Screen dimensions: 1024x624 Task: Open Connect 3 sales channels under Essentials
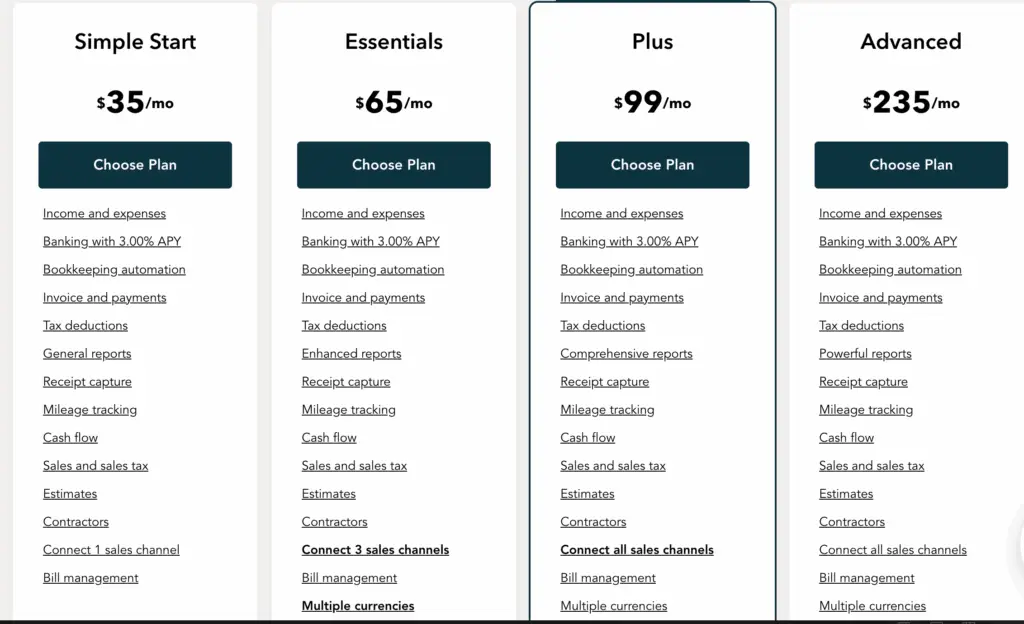(x=375, y=549)
